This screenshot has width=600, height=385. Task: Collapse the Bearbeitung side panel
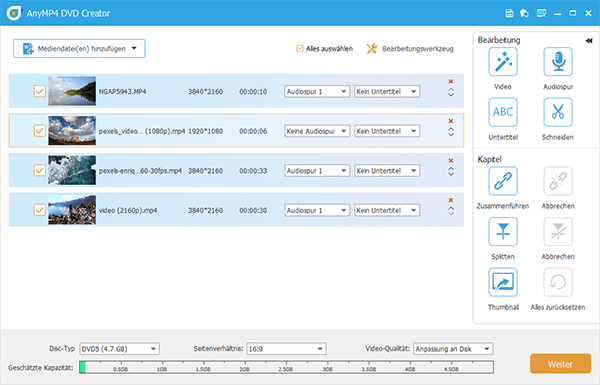[589, 41]
